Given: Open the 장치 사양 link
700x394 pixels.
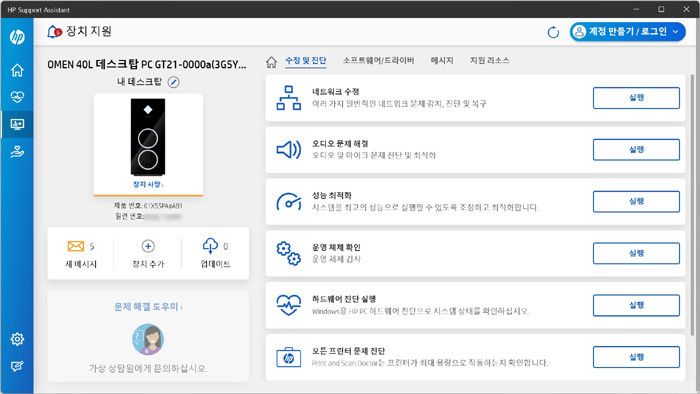Looking at the screenshot, I should tap(148, 184).
